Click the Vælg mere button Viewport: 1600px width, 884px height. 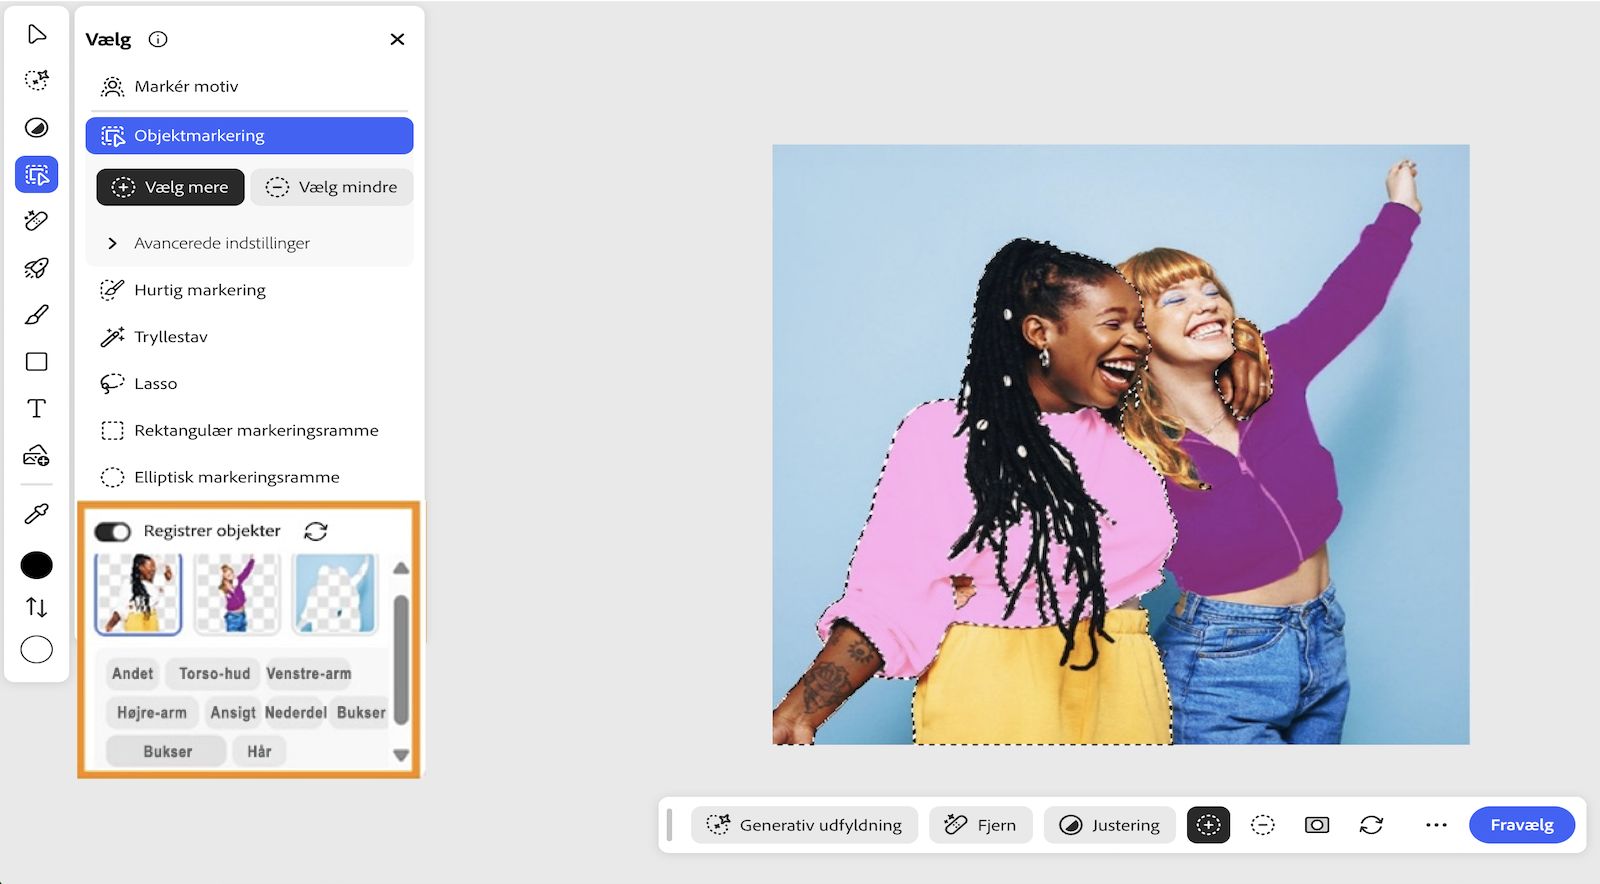point(170,187)
